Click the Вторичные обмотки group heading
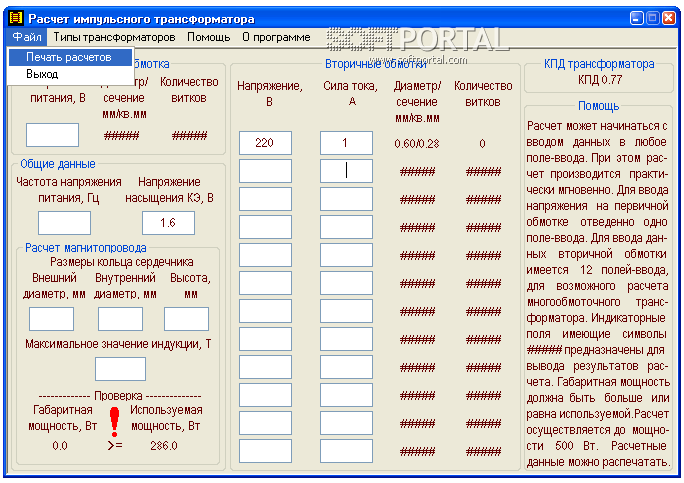Image resolution: width=684 pixels, height=483 pixels. click(x=376, y=64)
